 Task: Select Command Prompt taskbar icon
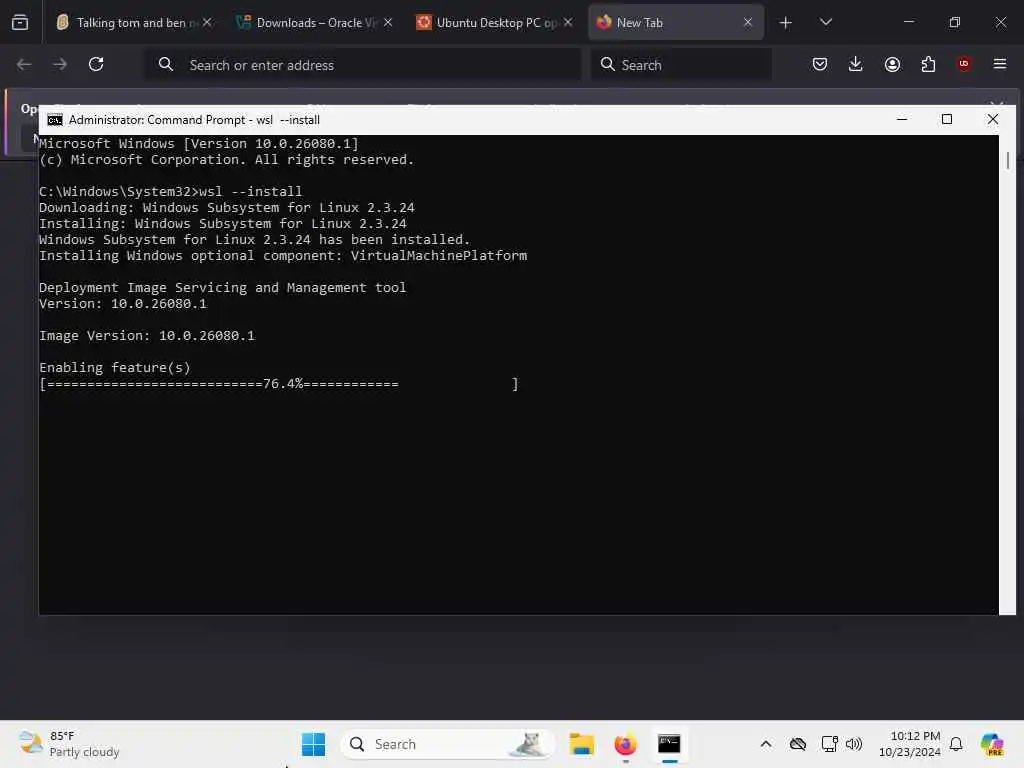[669, 744]
